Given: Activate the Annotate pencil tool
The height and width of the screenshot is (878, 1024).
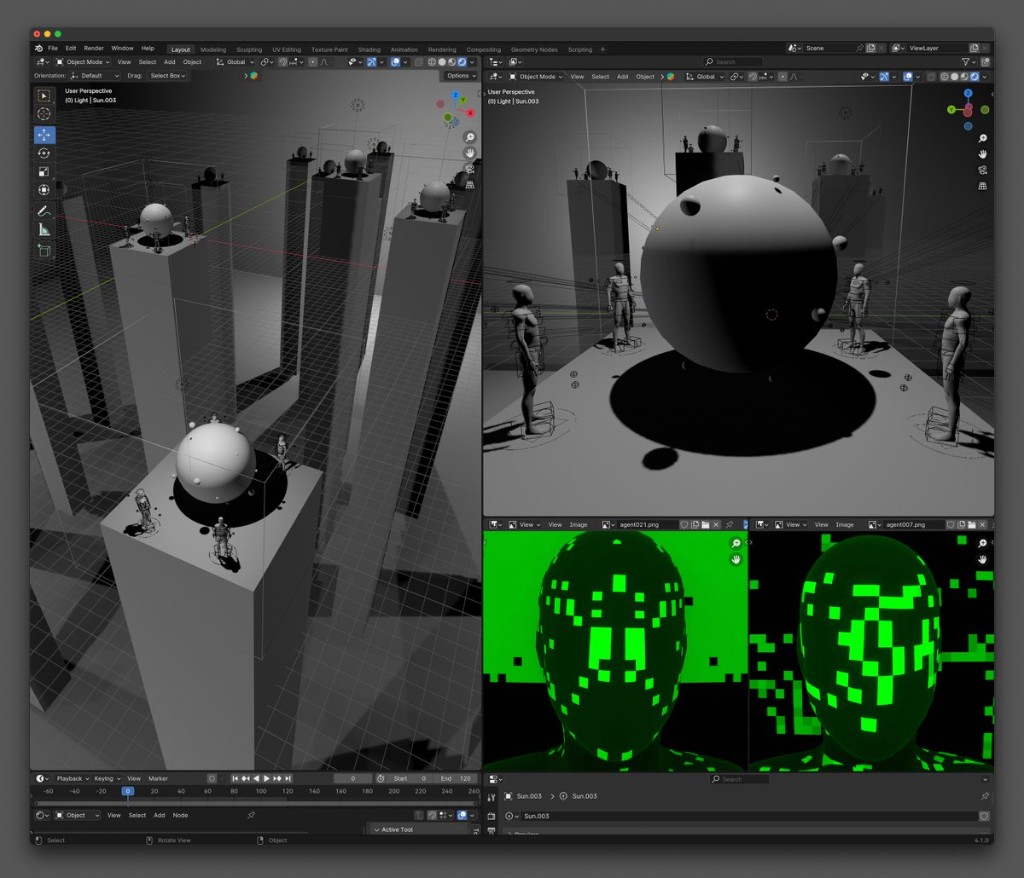Looking at the screenshot, I should tap(44, 211).
